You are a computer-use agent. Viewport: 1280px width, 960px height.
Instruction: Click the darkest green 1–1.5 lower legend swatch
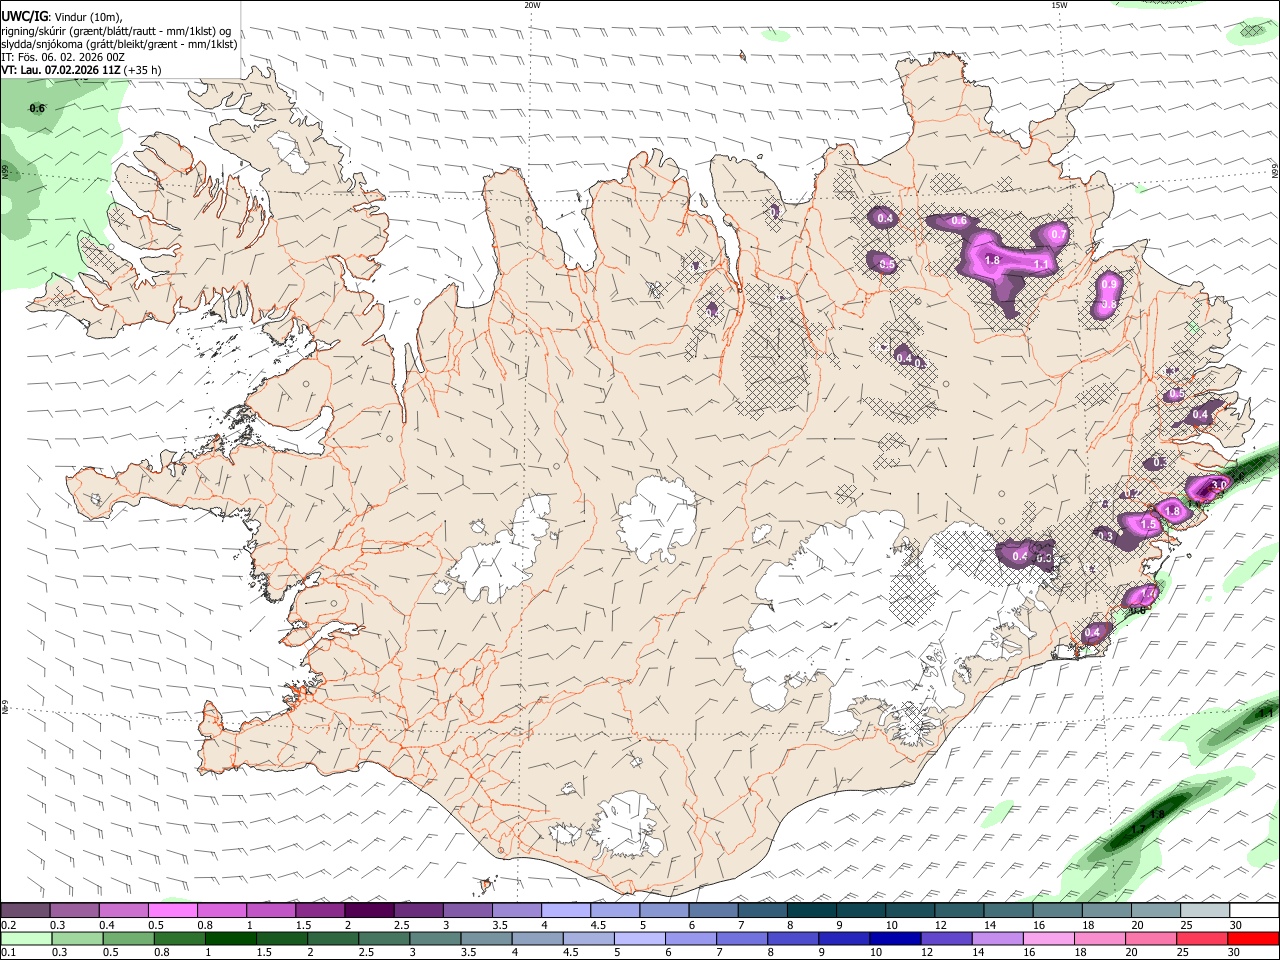[x=230, y=938]
